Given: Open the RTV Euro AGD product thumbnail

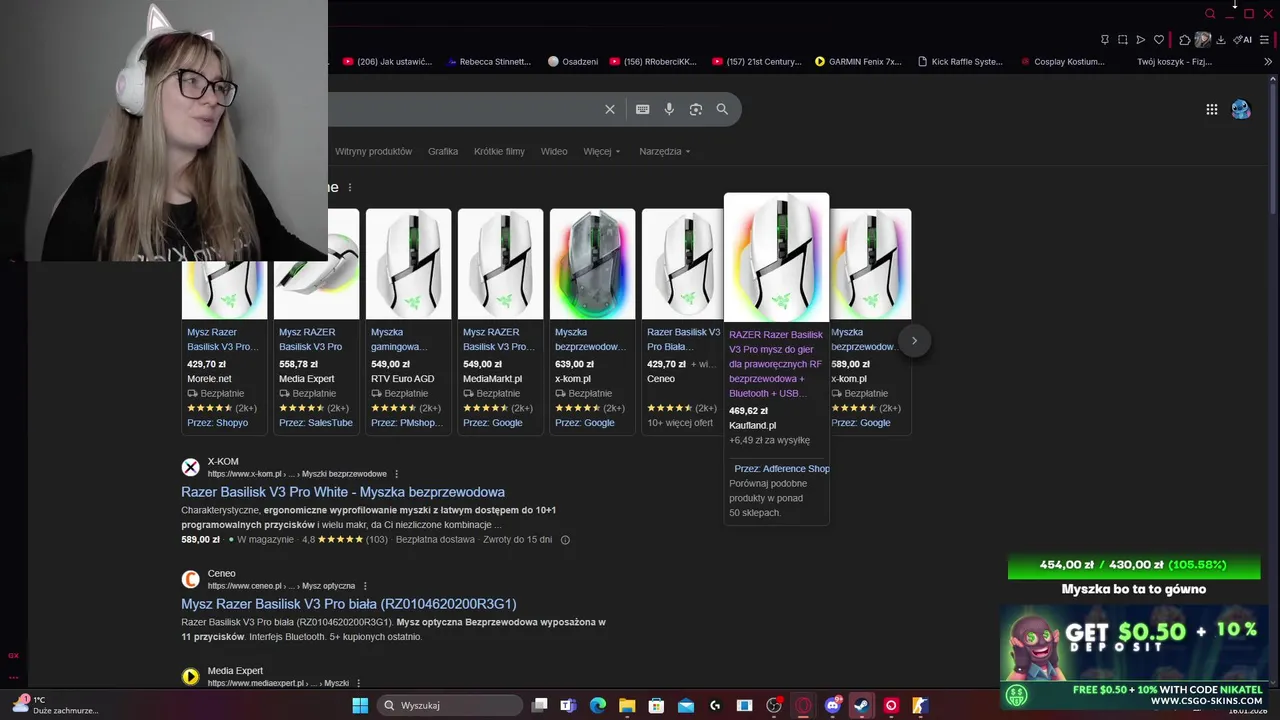Looking at the screenshot, I should click(x=408, y=264).
